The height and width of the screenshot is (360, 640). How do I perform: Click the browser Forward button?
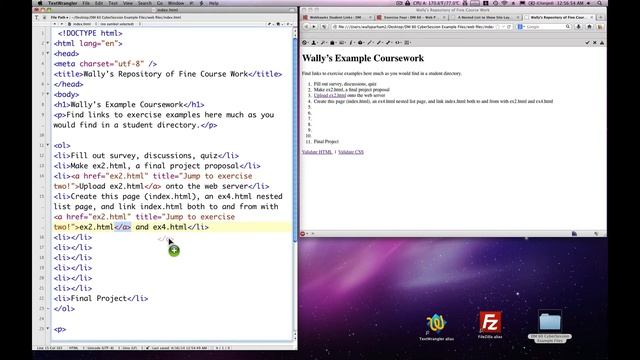coord(314,27)
